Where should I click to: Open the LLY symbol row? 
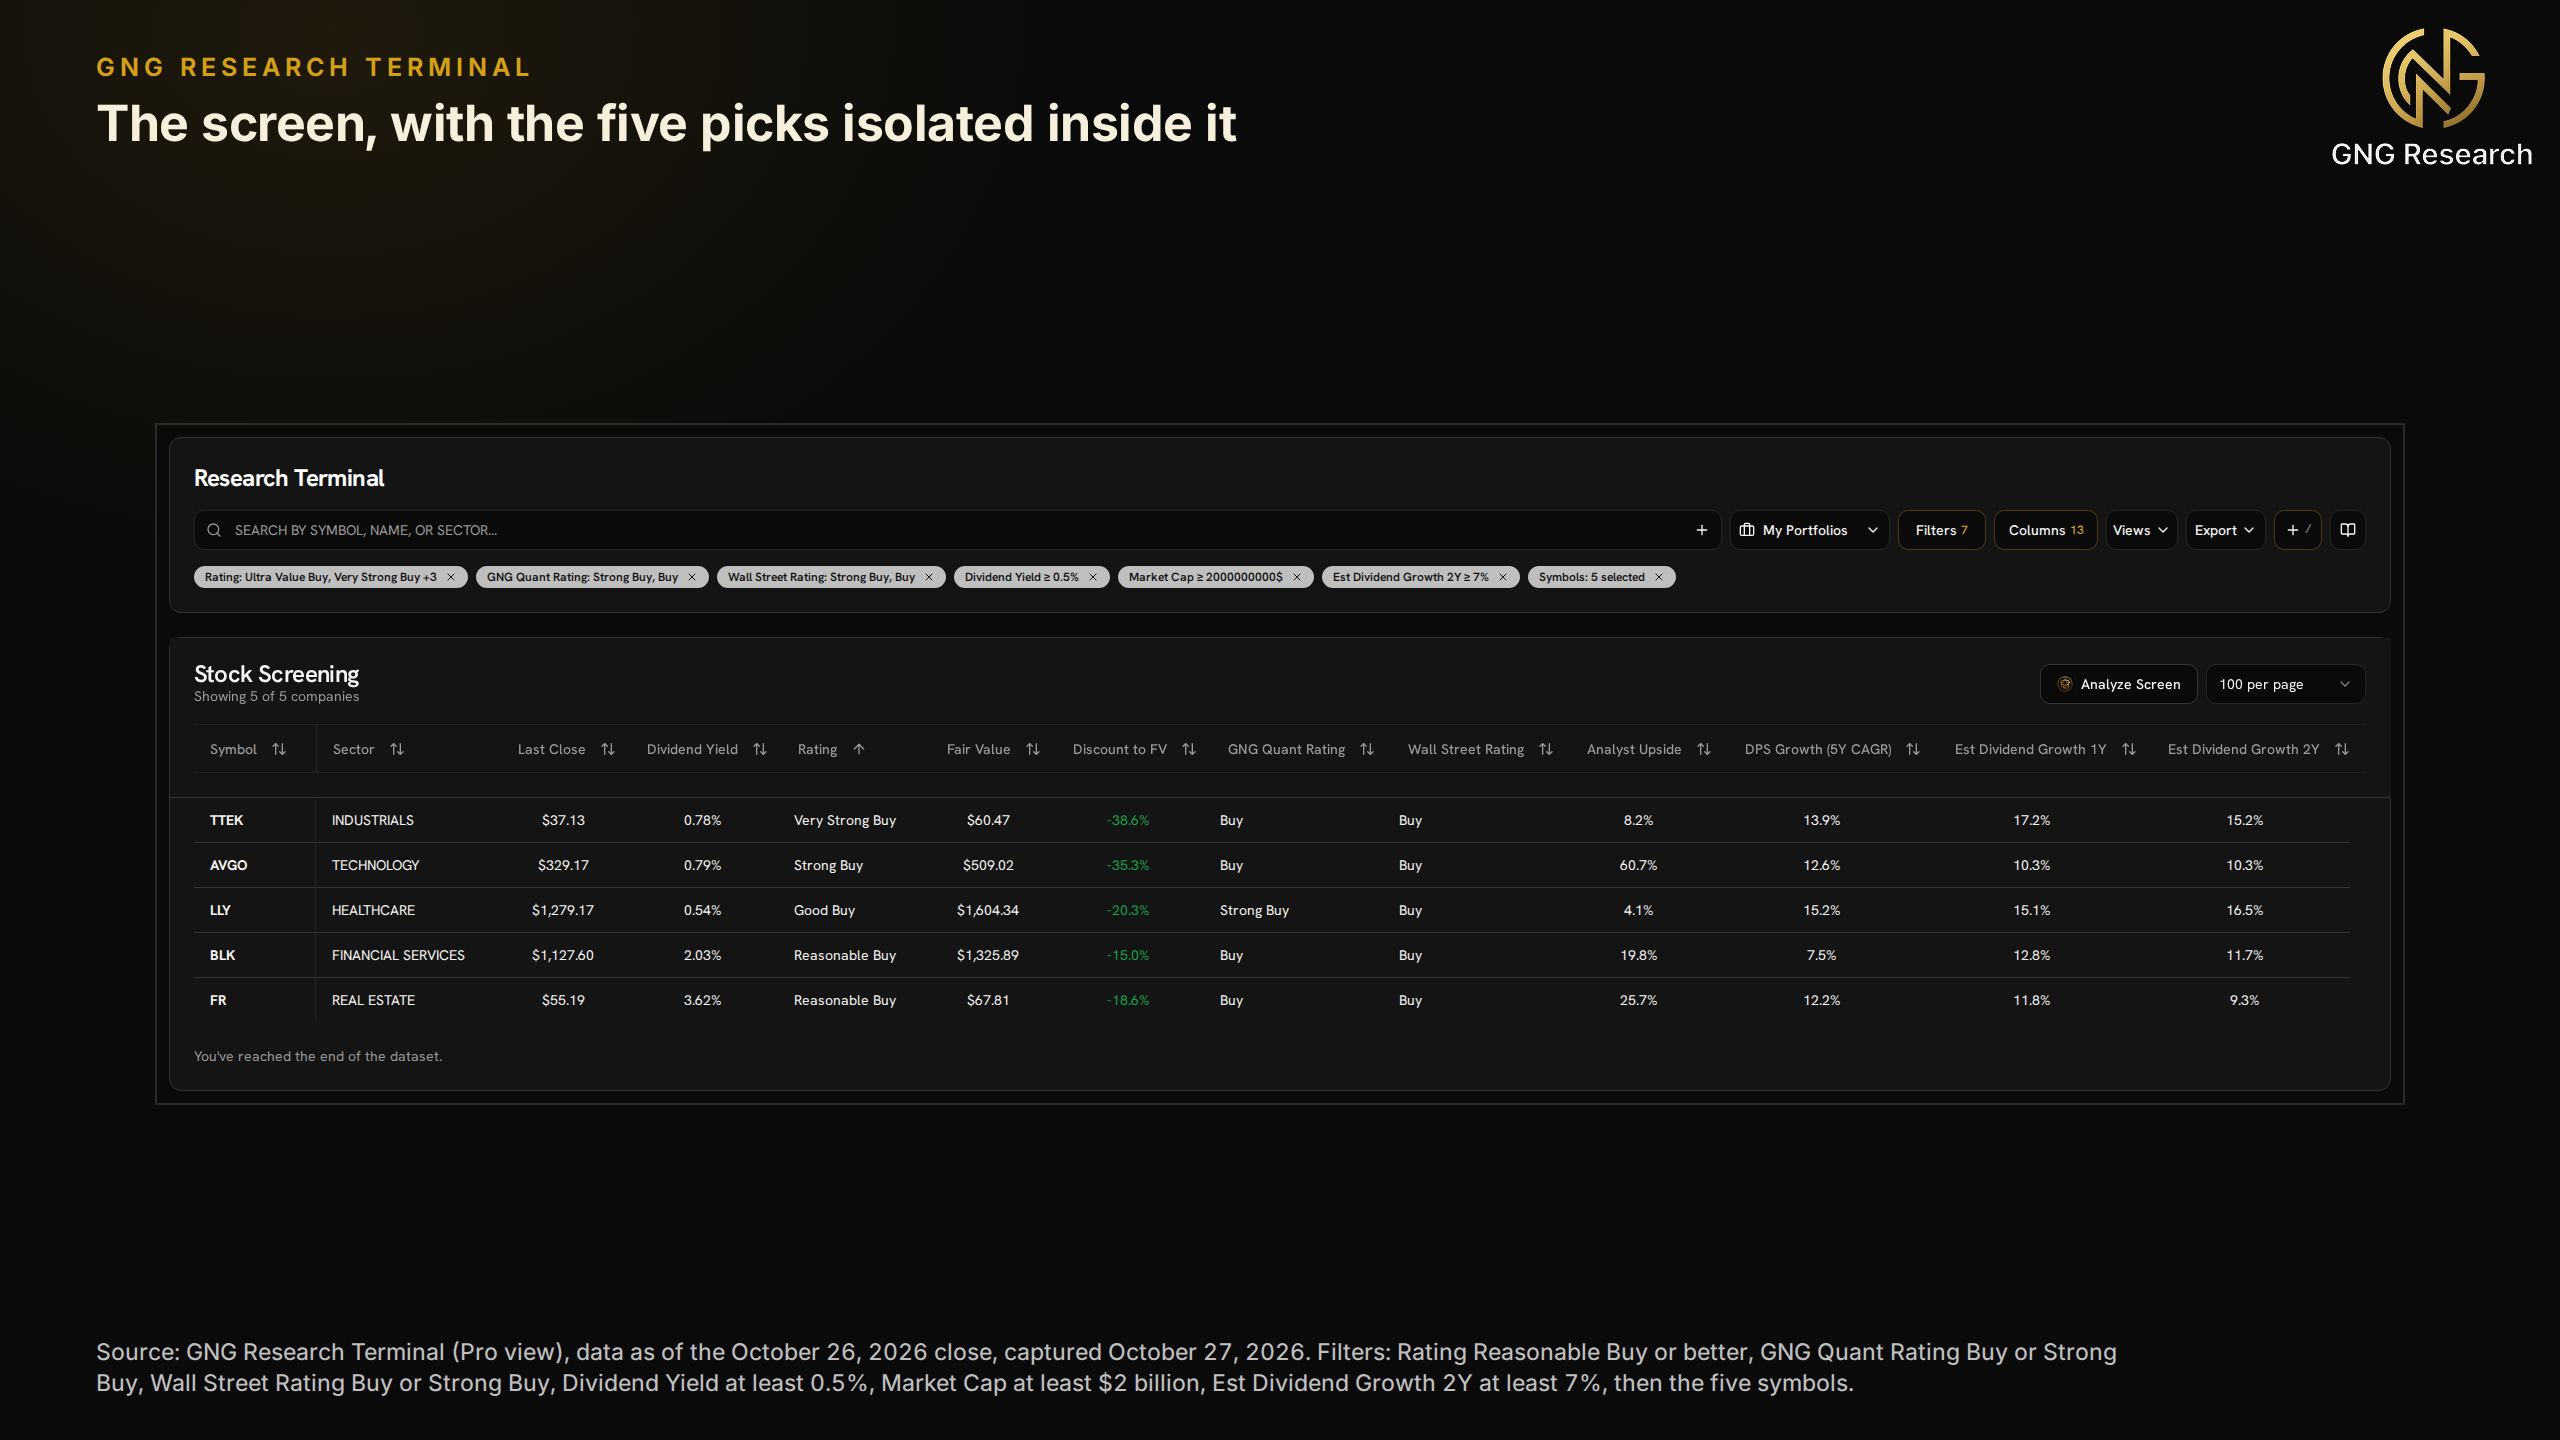tap(220, 910)
